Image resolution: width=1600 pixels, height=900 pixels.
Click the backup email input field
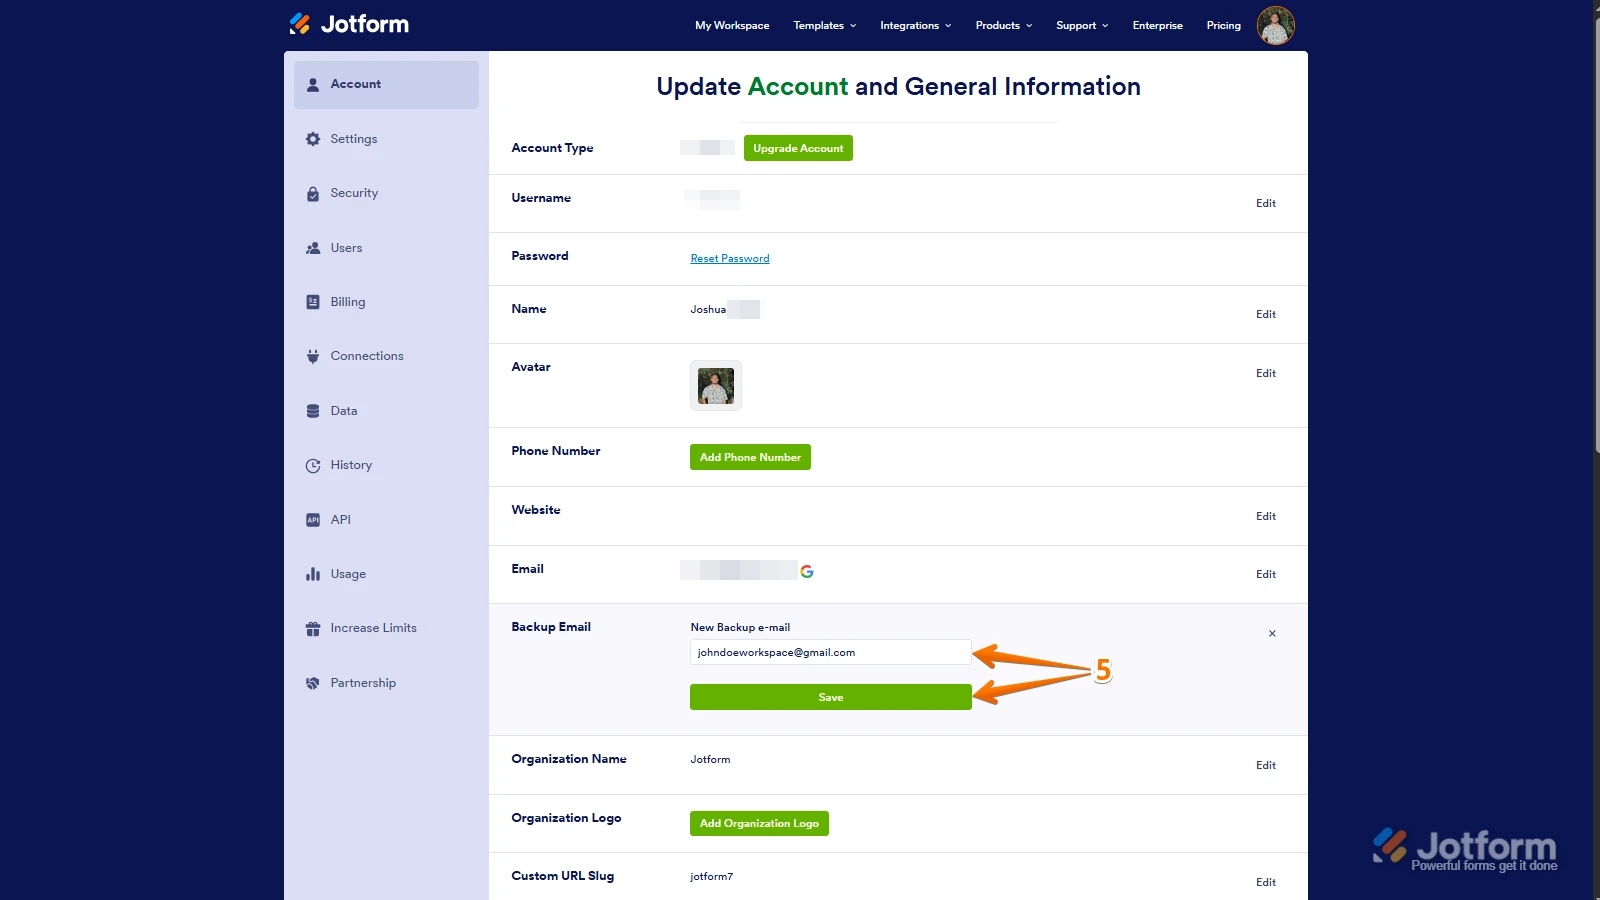[830, 652]
